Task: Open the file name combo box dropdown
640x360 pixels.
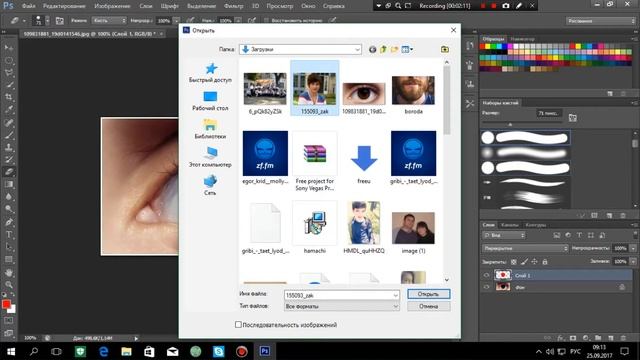Action: [396, 295]
